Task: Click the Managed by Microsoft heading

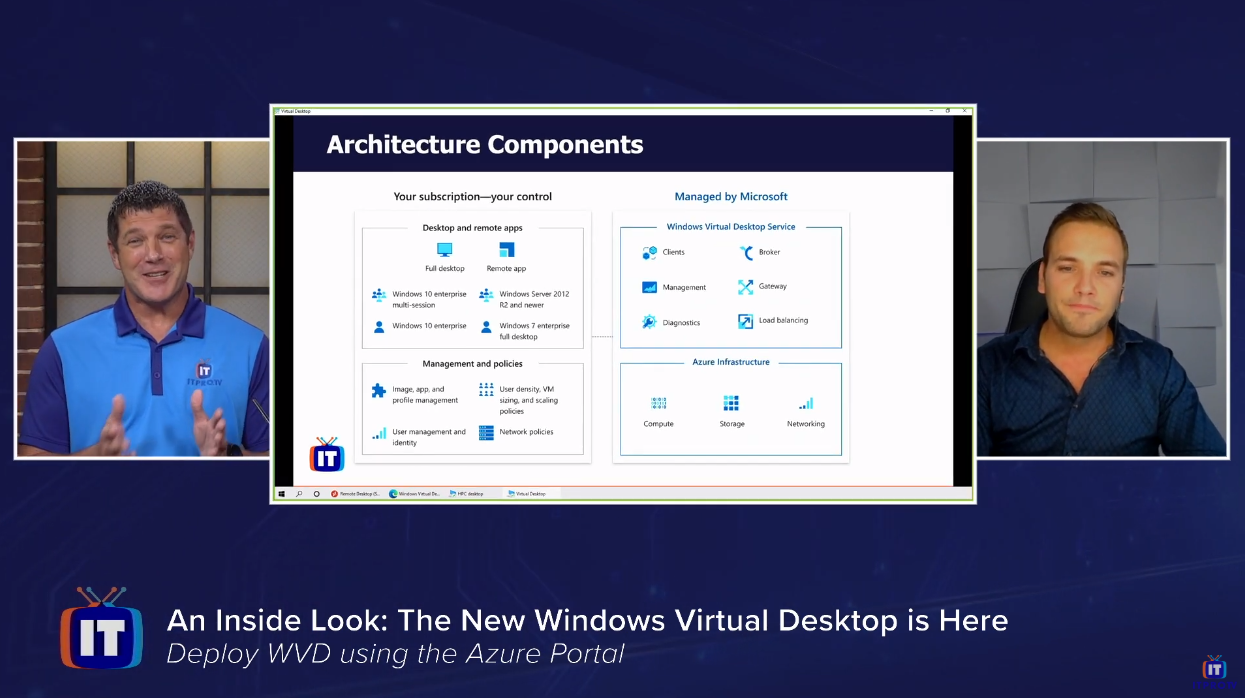Action: click(x=731, y=196)
